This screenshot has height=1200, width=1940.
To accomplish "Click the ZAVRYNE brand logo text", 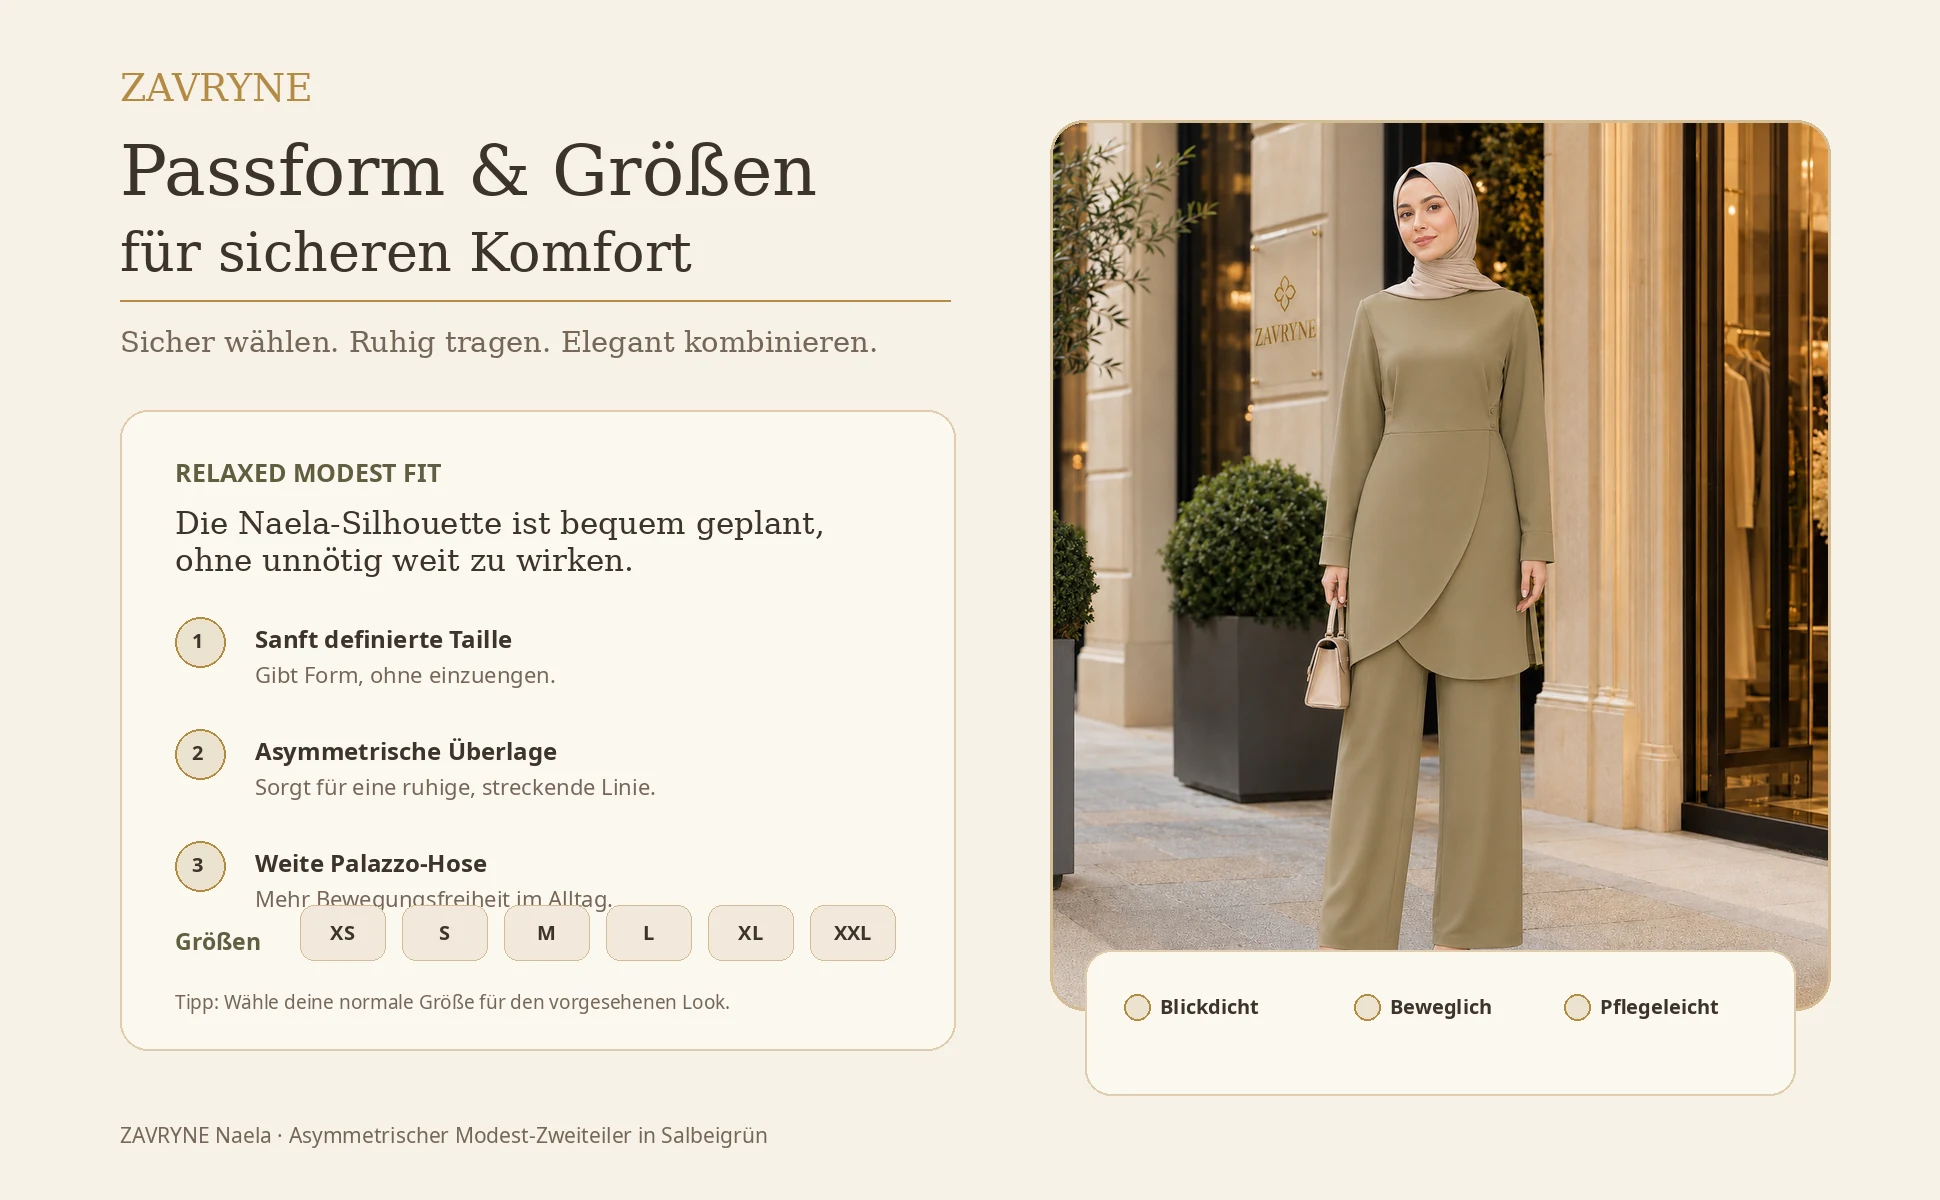I will click(x=216, y=88).
